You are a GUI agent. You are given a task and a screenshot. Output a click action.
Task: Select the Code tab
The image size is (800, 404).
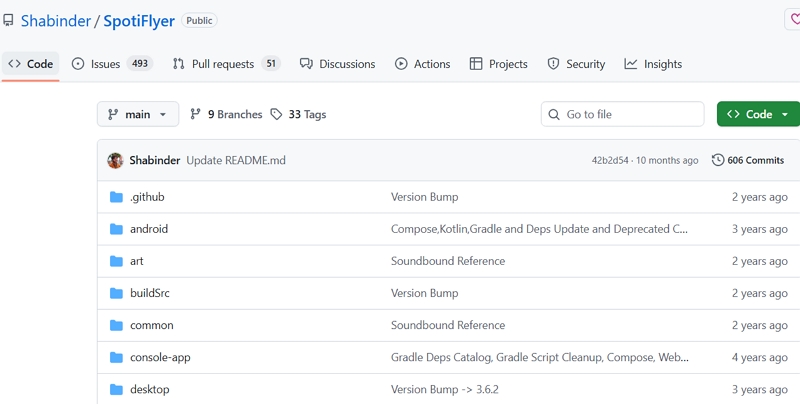(x=31, y=64)
